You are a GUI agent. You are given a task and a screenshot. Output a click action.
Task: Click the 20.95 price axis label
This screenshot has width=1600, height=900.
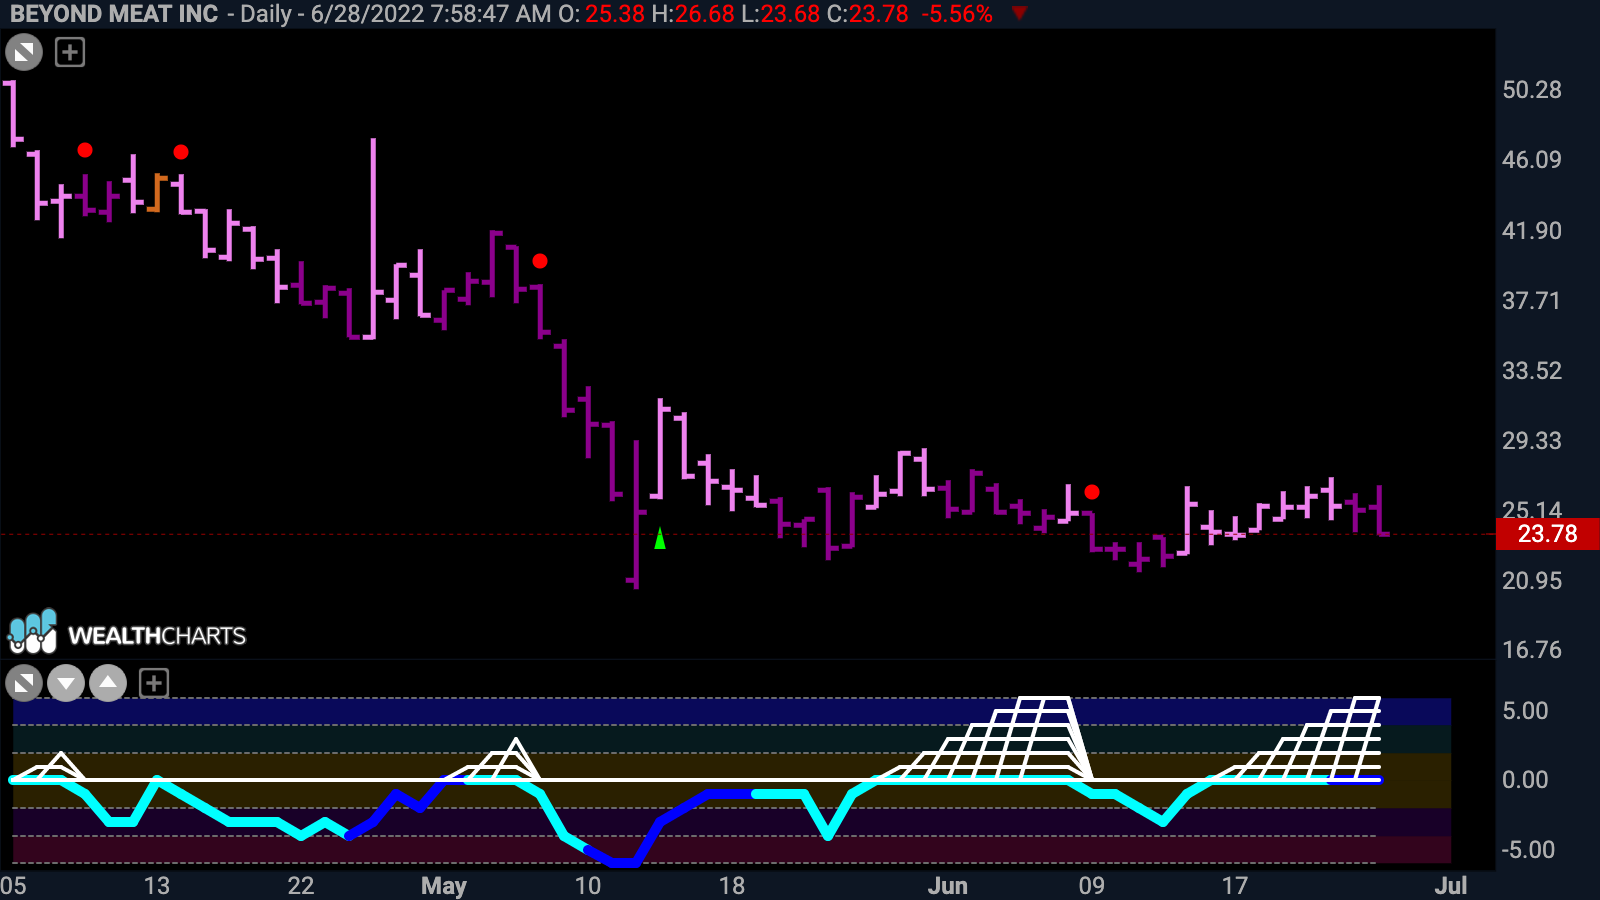click(1532, 581)
